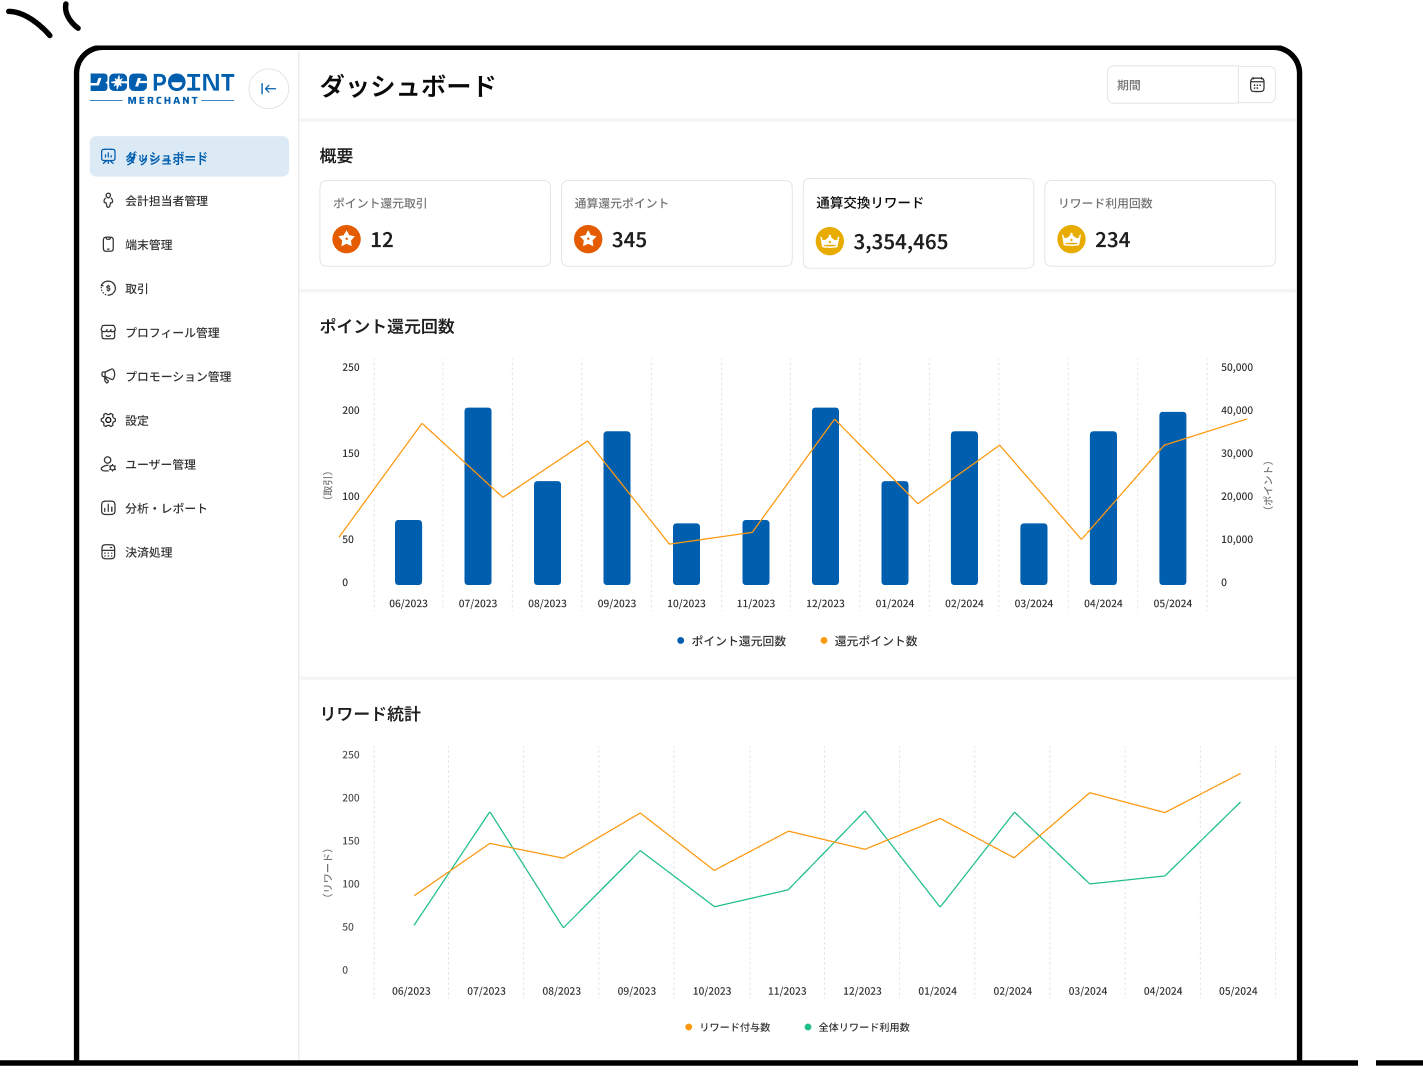Image resolution: width=1423 pixels, height=1080 pixels.
Task: Click the 12/2023 bar in chart
Action: tap(825, 496)
